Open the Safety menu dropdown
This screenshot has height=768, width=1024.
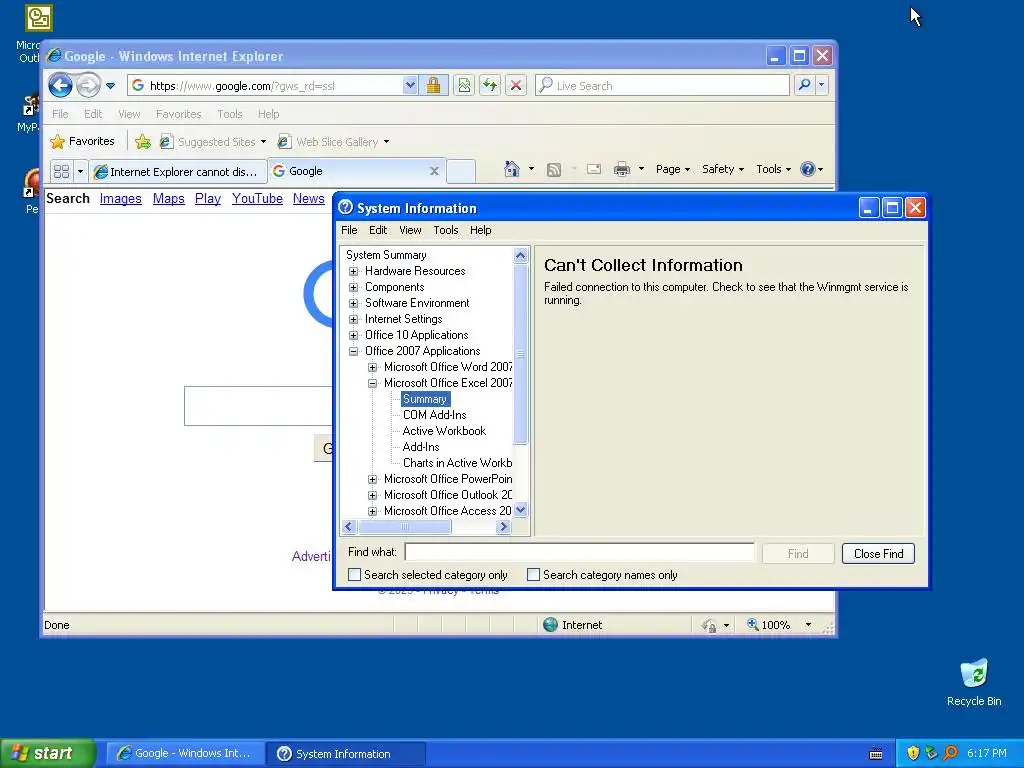click(723, 169)
